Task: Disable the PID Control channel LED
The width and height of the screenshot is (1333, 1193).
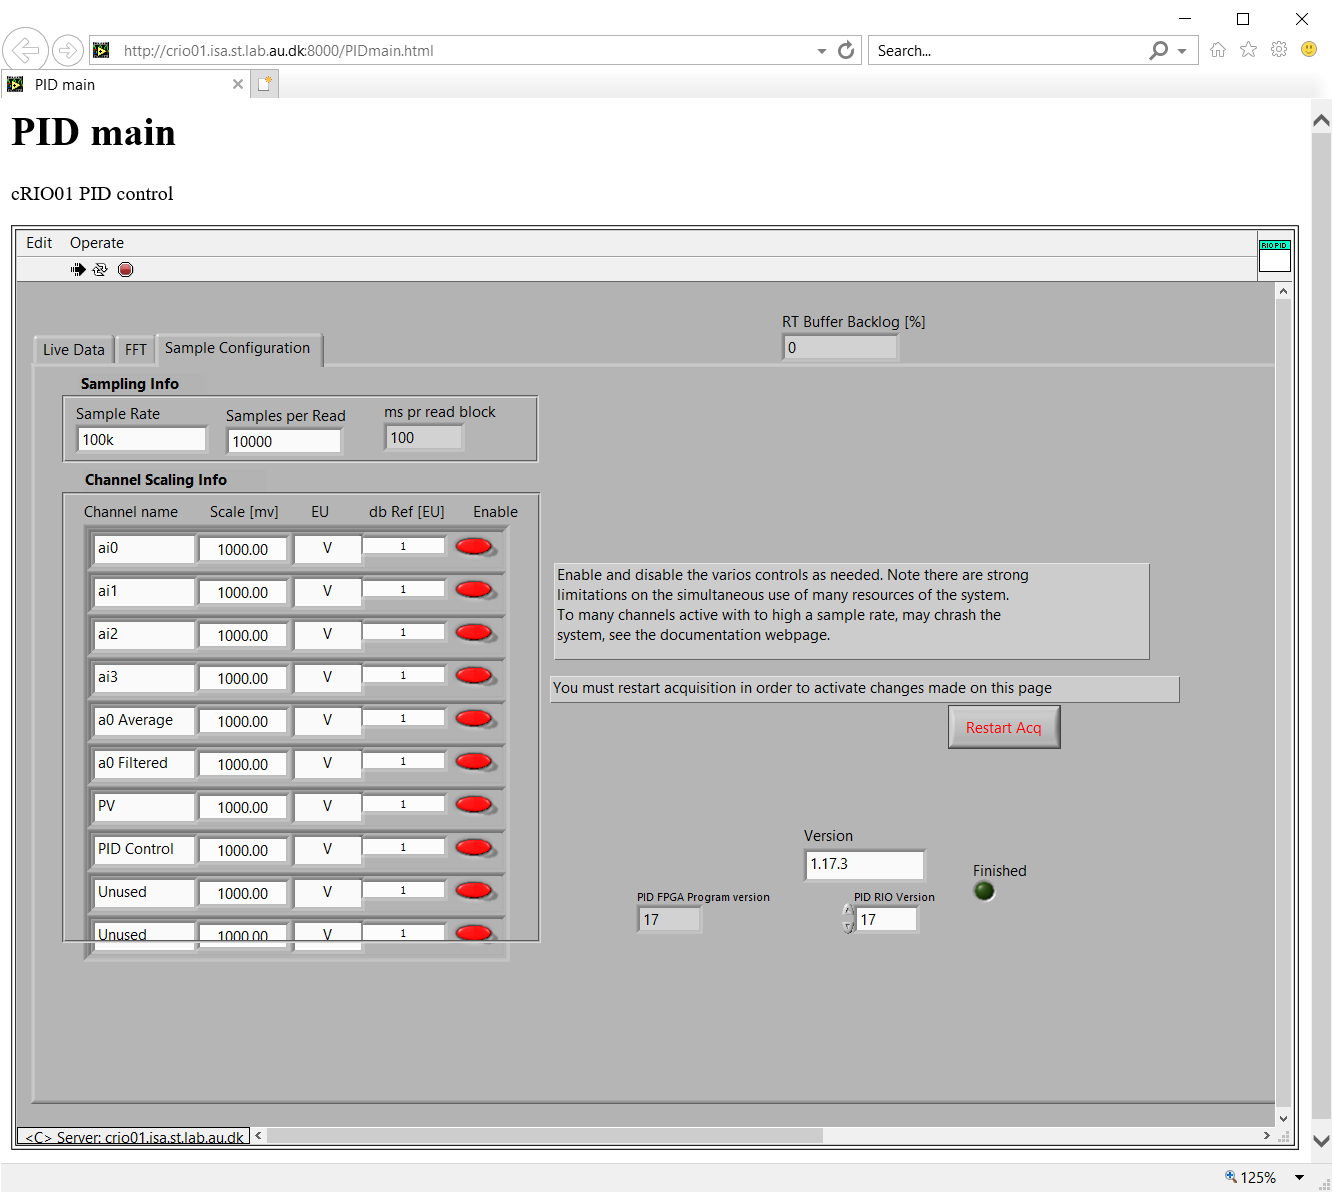Action: click(x=474, y=847)
